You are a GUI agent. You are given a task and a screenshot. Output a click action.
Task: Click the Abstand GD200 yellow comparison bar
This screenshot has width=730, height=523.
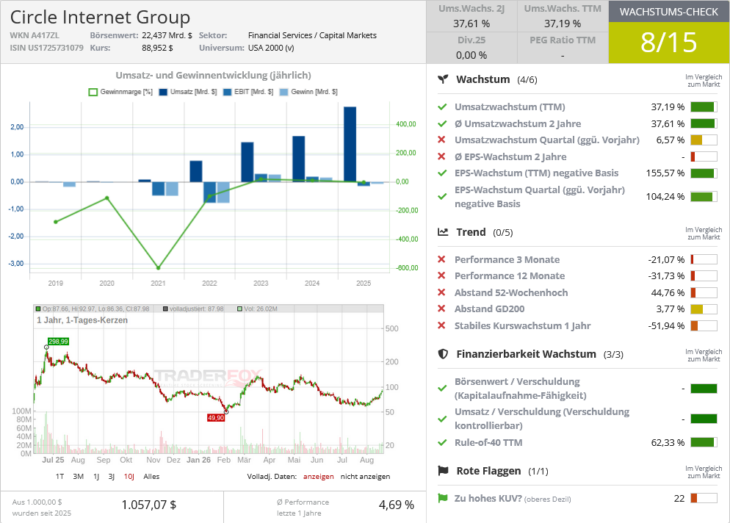(x=703, y=309)
